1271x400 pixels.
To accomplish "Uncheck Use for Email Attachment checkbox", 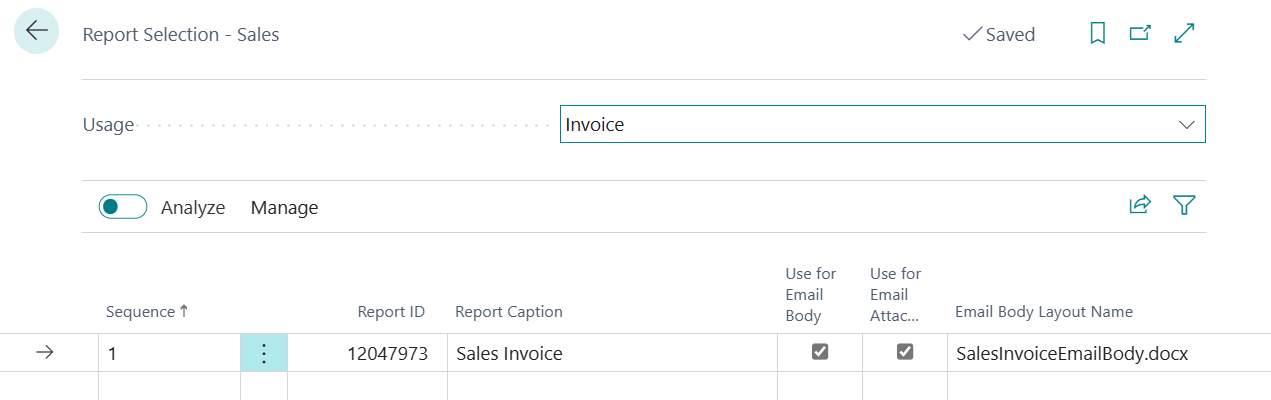I will tap(905, 352).
